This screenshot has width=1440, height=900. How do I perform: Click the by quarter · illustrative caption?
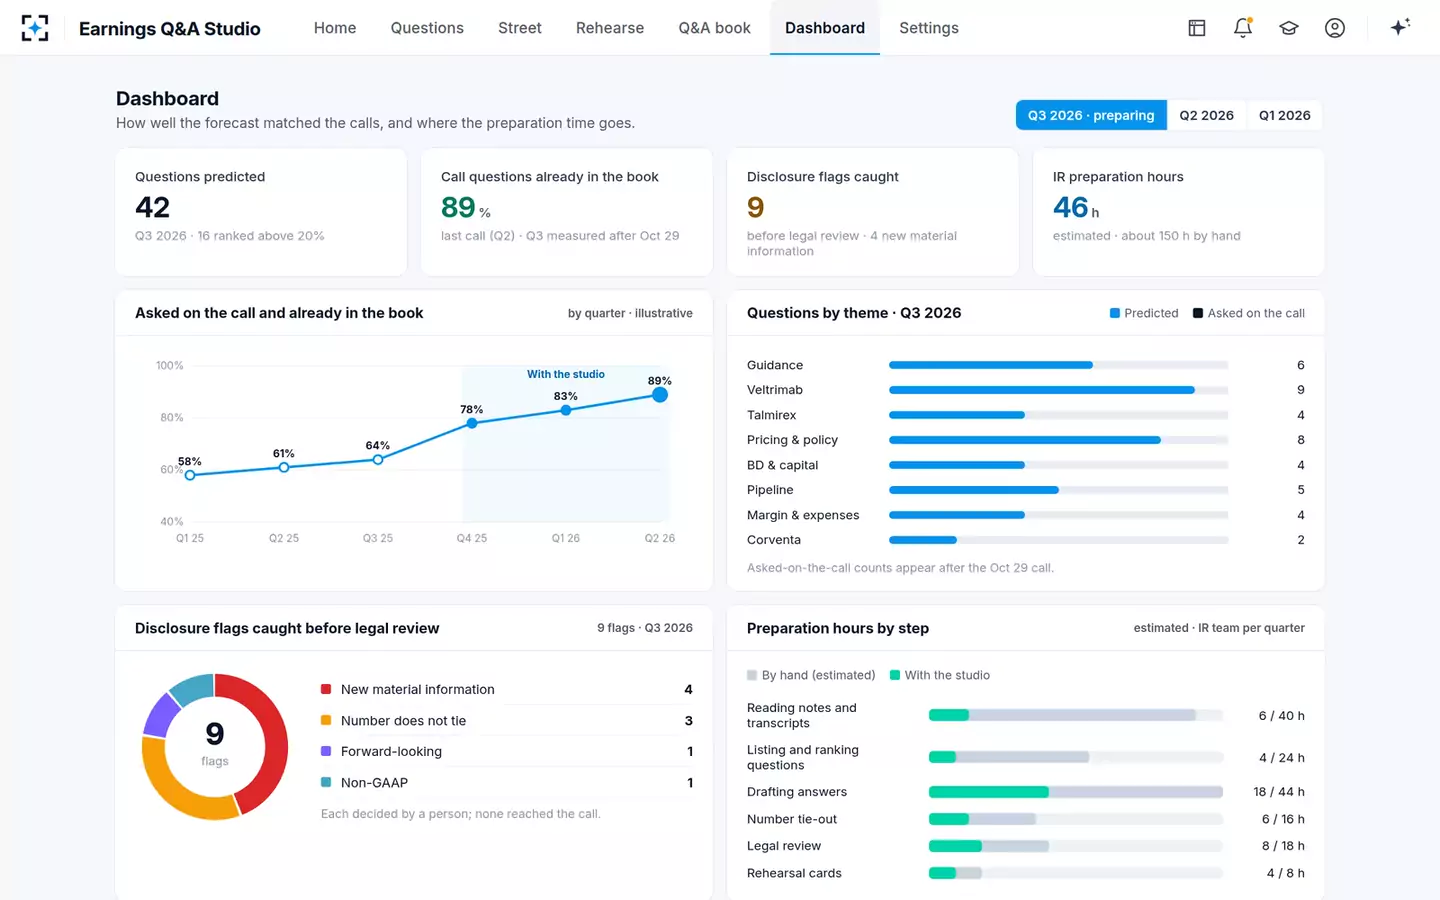pos(630,313)
